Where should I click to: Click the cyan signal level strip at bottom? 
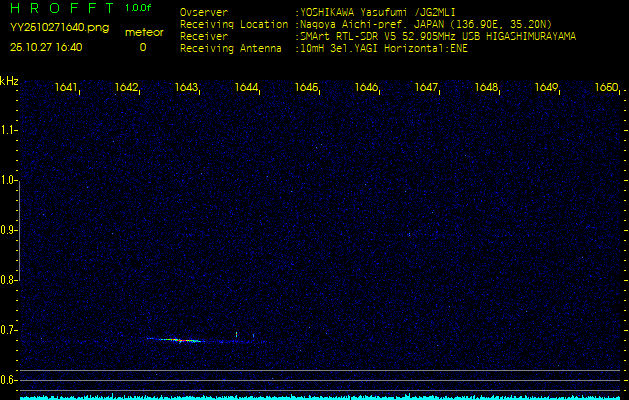320,398
